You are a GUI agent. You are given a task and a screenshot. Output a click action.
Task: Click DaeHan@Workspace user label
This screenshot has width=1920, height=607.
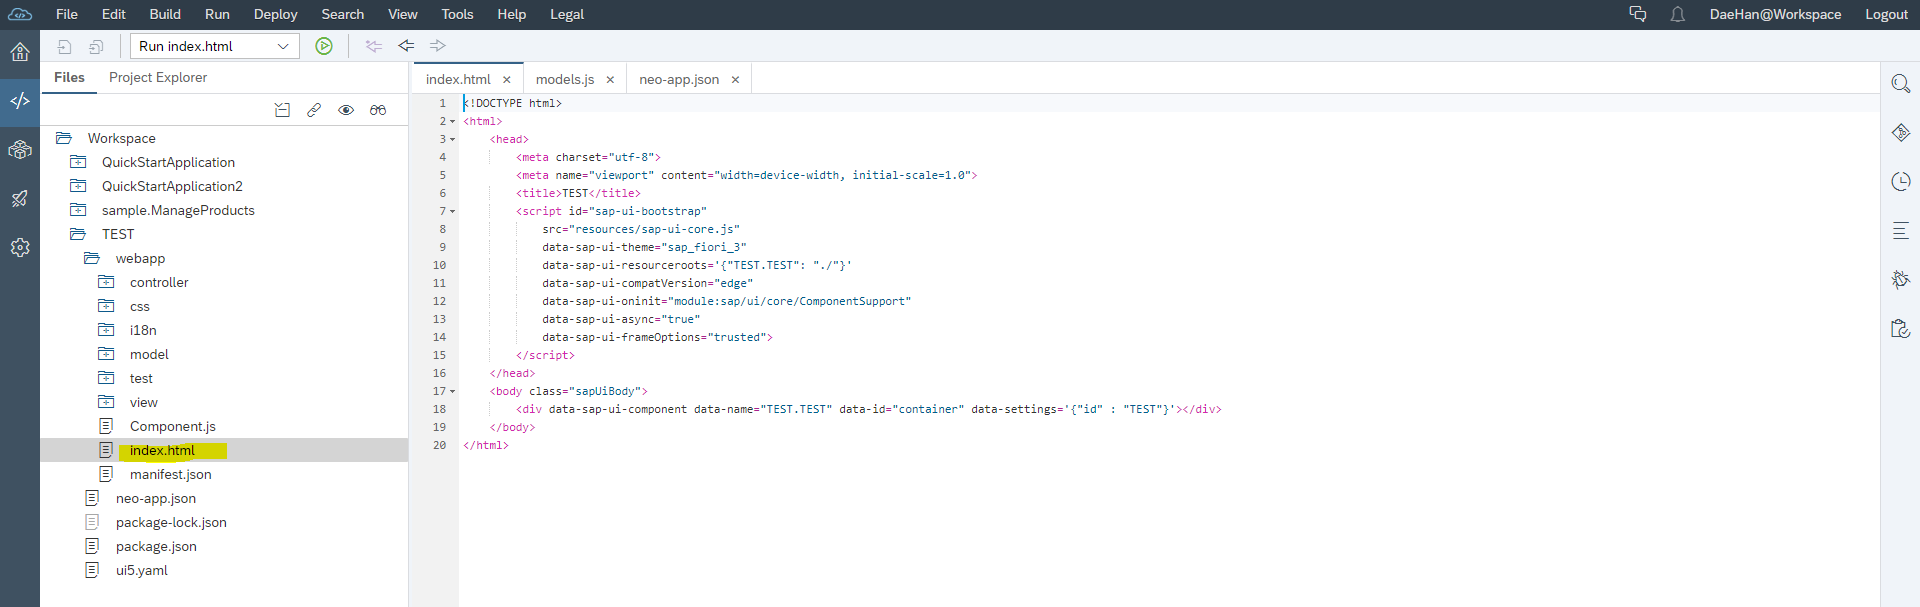point(1775,14)
